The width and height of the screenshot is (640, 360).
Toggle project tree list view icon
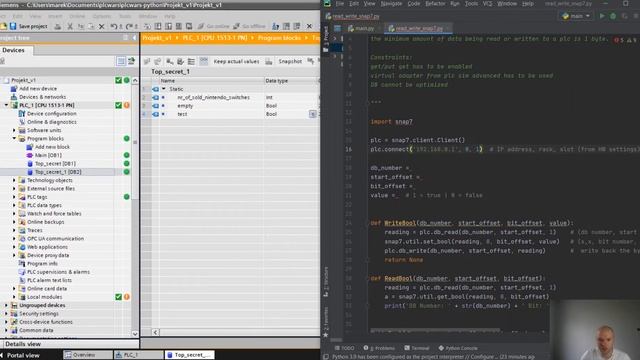pyautogui.click(x=121, y=61)
